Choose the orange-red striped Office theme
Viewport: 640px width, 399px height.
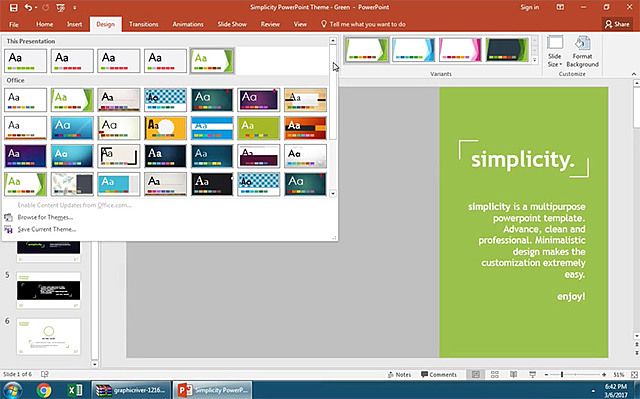click(305, 128)
